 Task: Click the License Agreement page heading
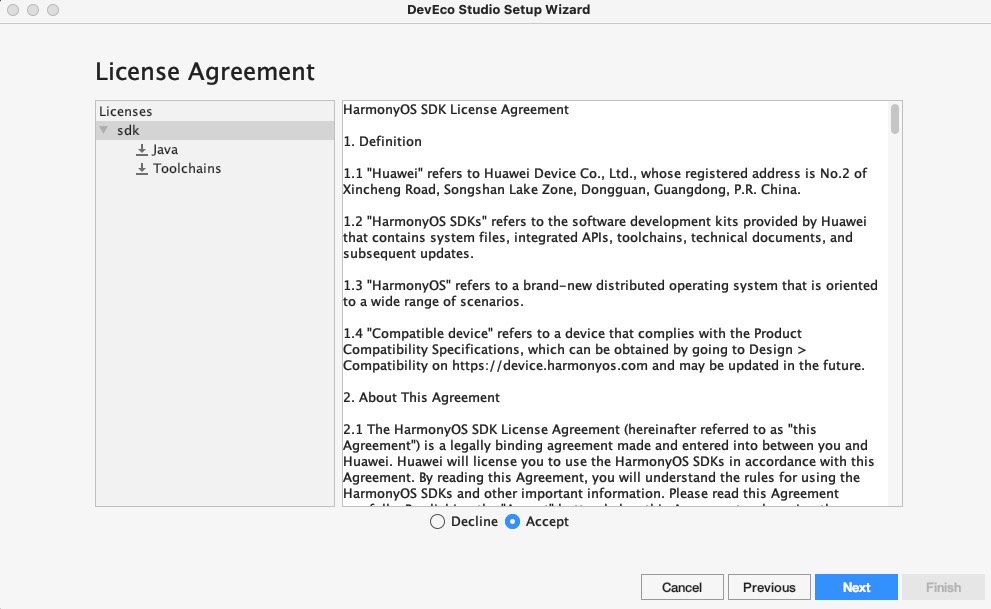click(205, 71)
